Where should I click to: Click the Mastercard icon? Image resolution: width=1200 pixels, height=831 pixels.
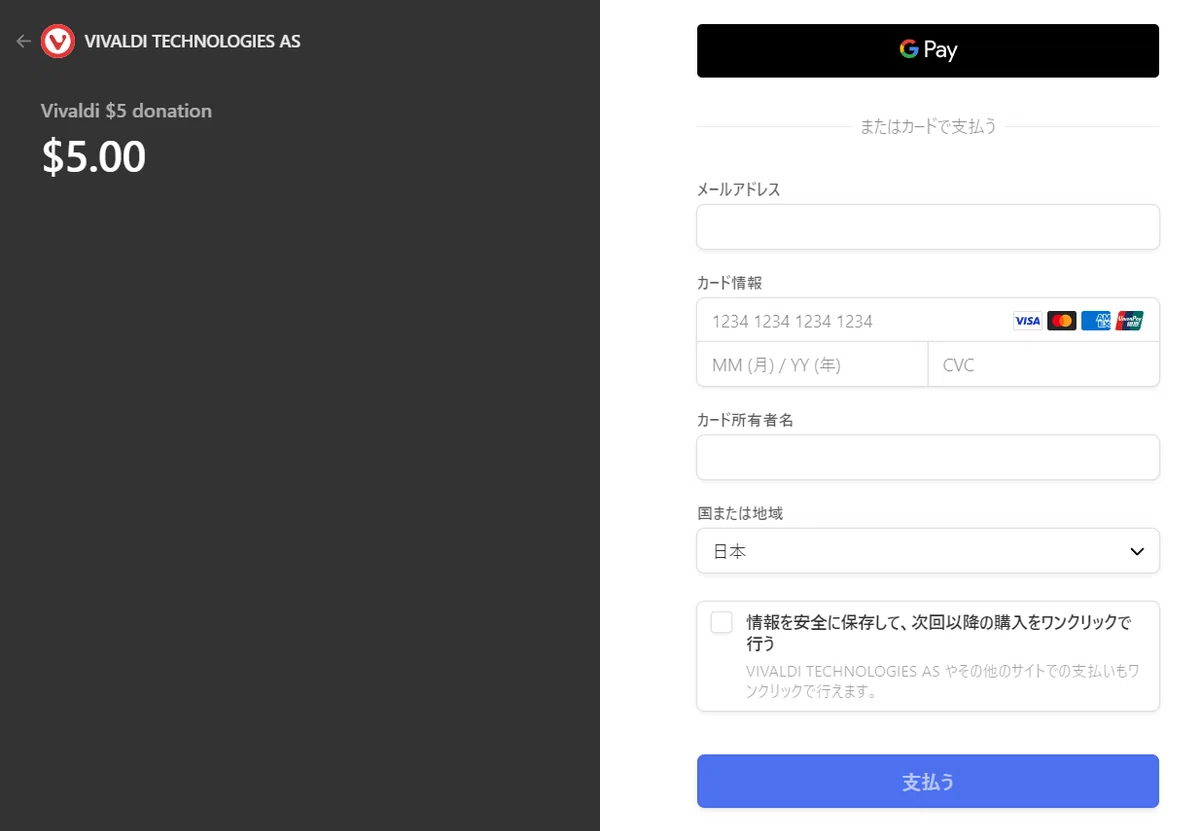click(x=1061, y=321)
